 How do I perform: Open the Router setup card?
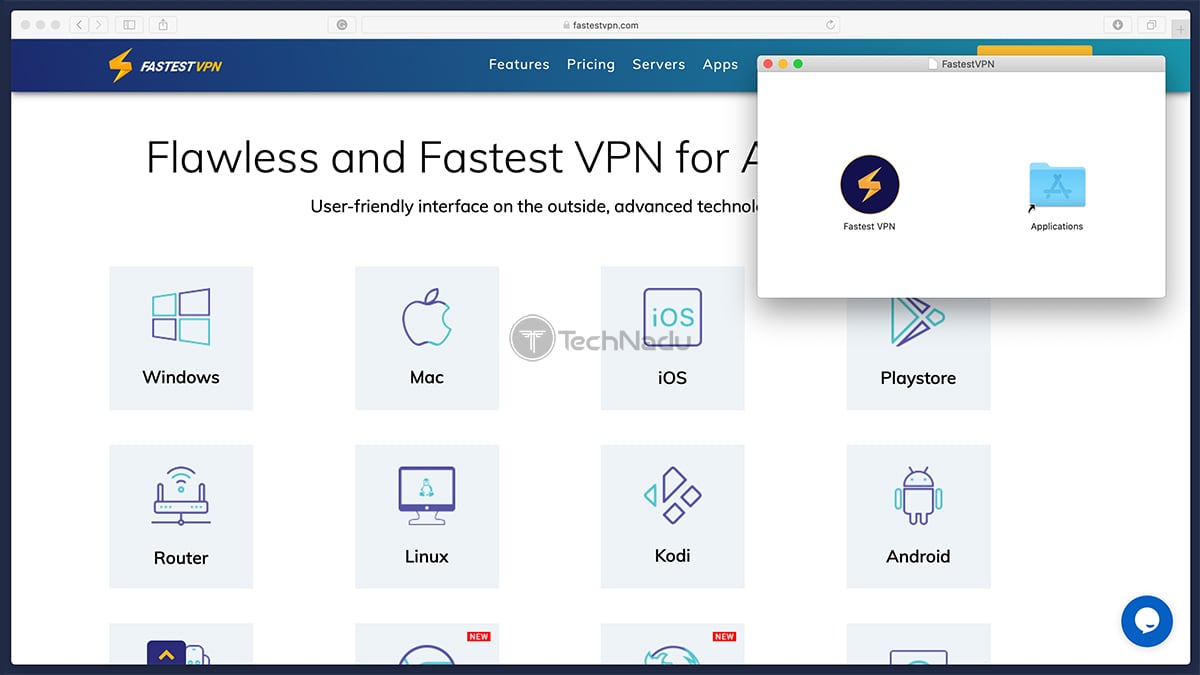pyautogui.click(x=181, y=516)
